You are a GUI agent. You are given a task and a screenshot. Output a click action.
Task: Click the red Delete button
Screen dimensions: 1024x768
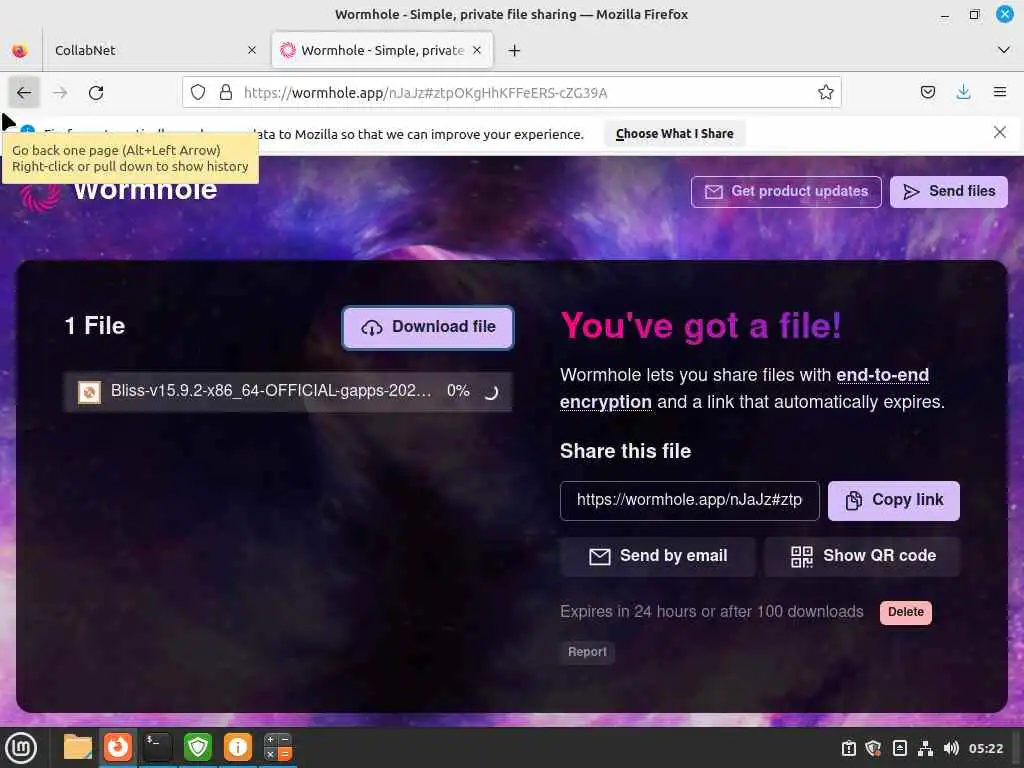point(906,613)
